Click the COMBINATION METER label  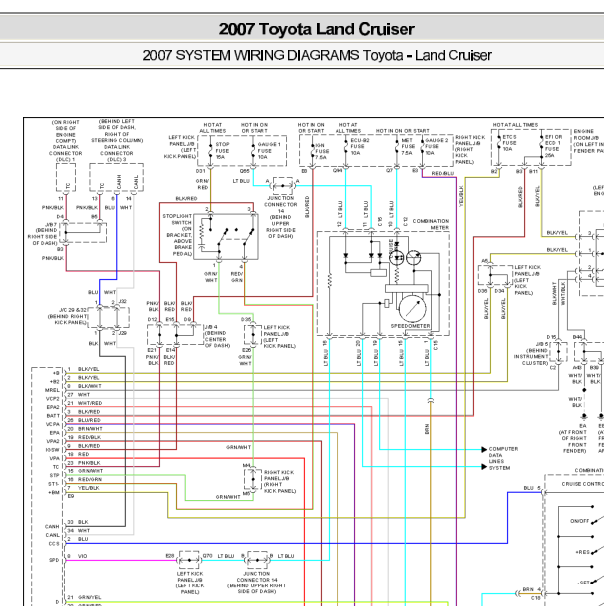(430, 224)
